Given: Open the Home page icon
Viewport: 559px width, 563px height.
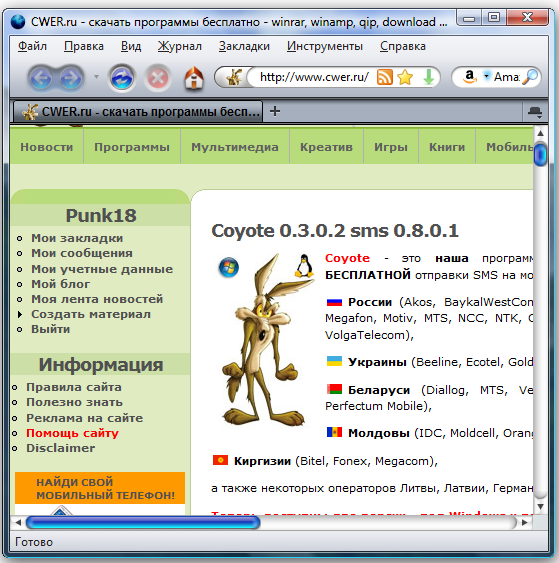Looking at the screenshot, I should click(x=194, y=78).
